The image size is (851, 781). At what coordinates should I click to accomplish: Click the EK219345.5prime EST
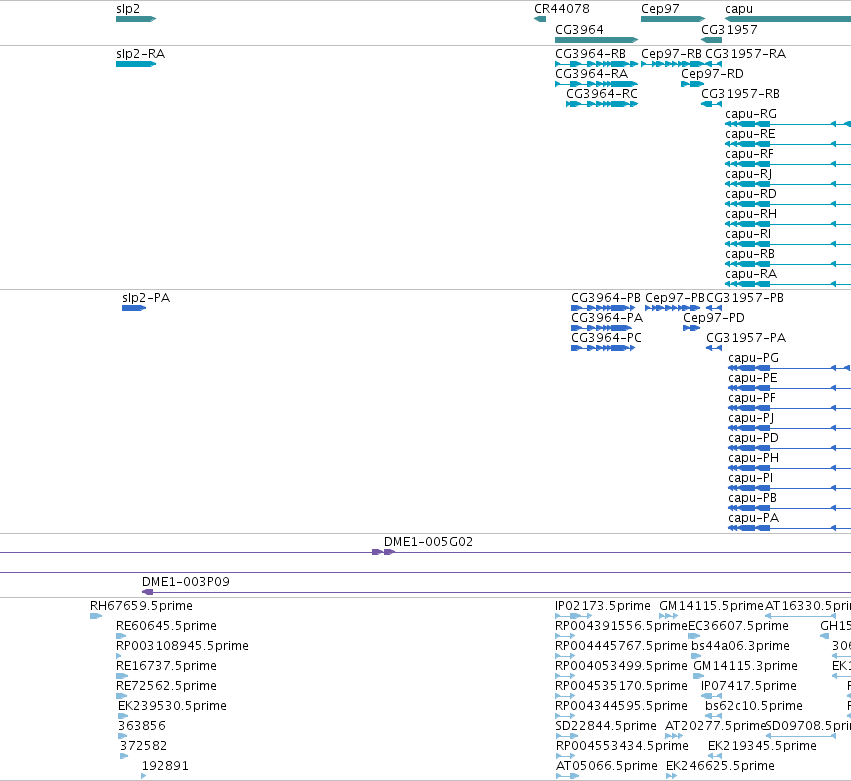[715, 757]
